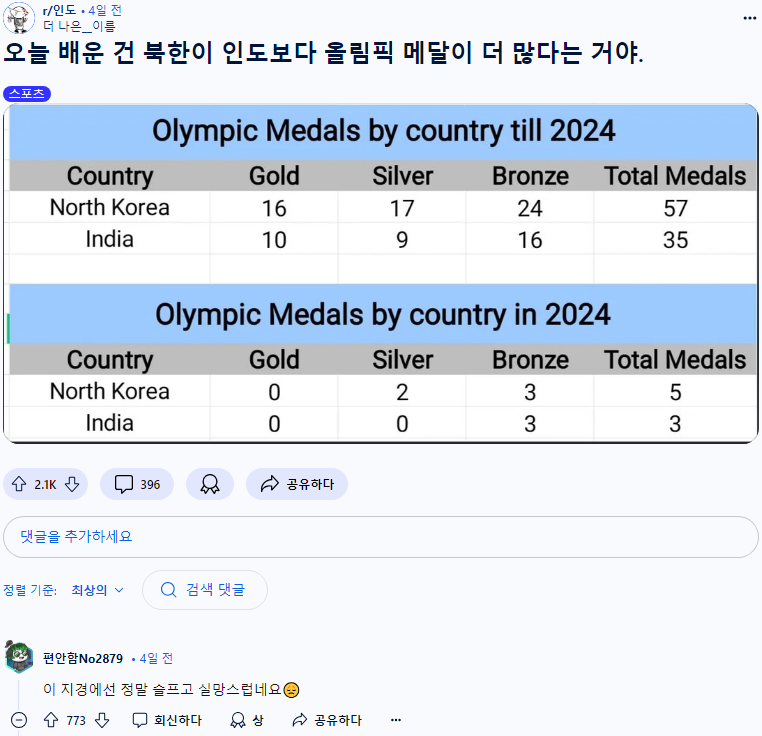The image size is (762, 736).
Task: Downvote the 편안함No2879 comment
Action: [102, 720]
